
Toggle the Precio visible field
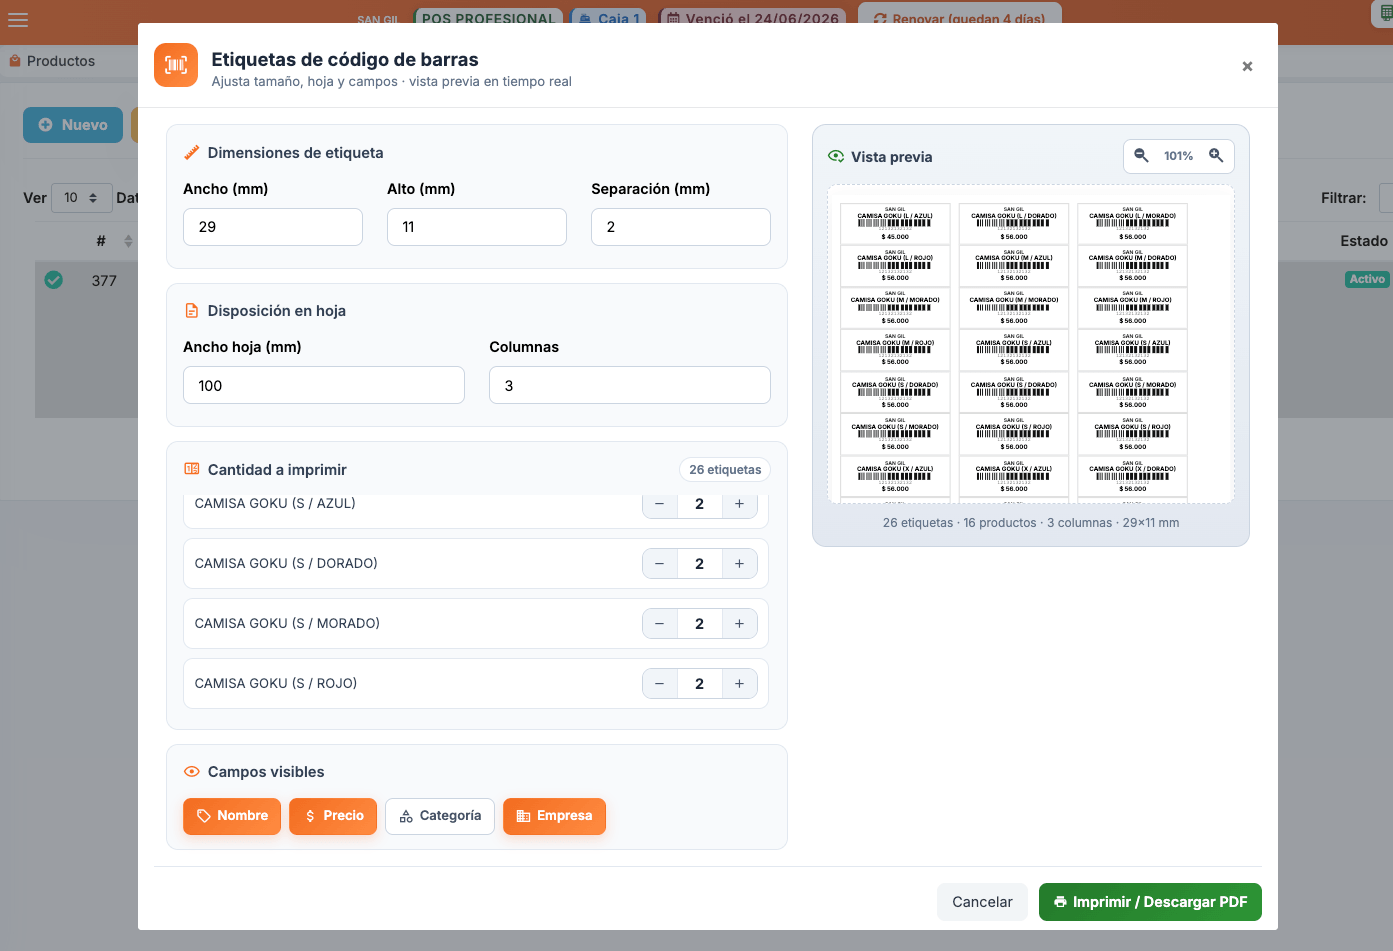coord(334,816)
